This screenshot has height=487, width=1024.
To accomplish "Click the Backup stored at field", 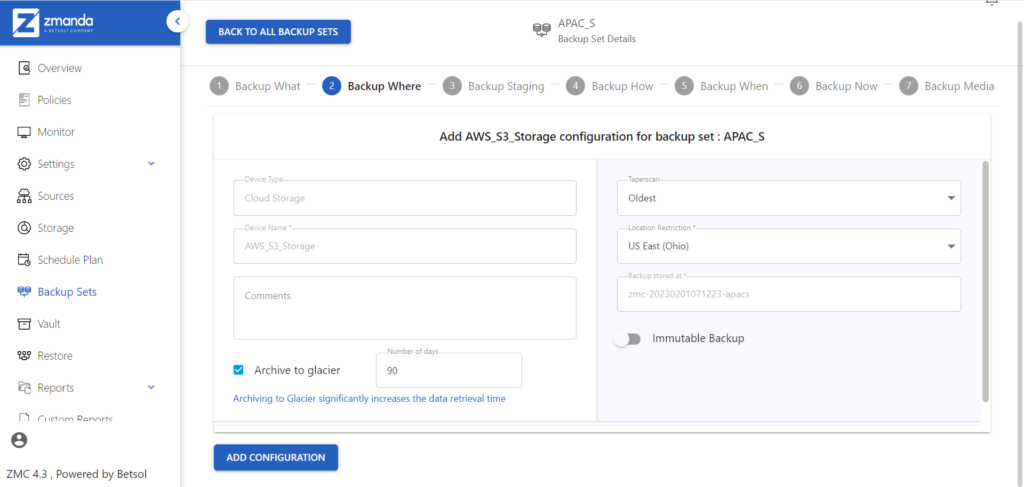I will [x=789, y=294].
